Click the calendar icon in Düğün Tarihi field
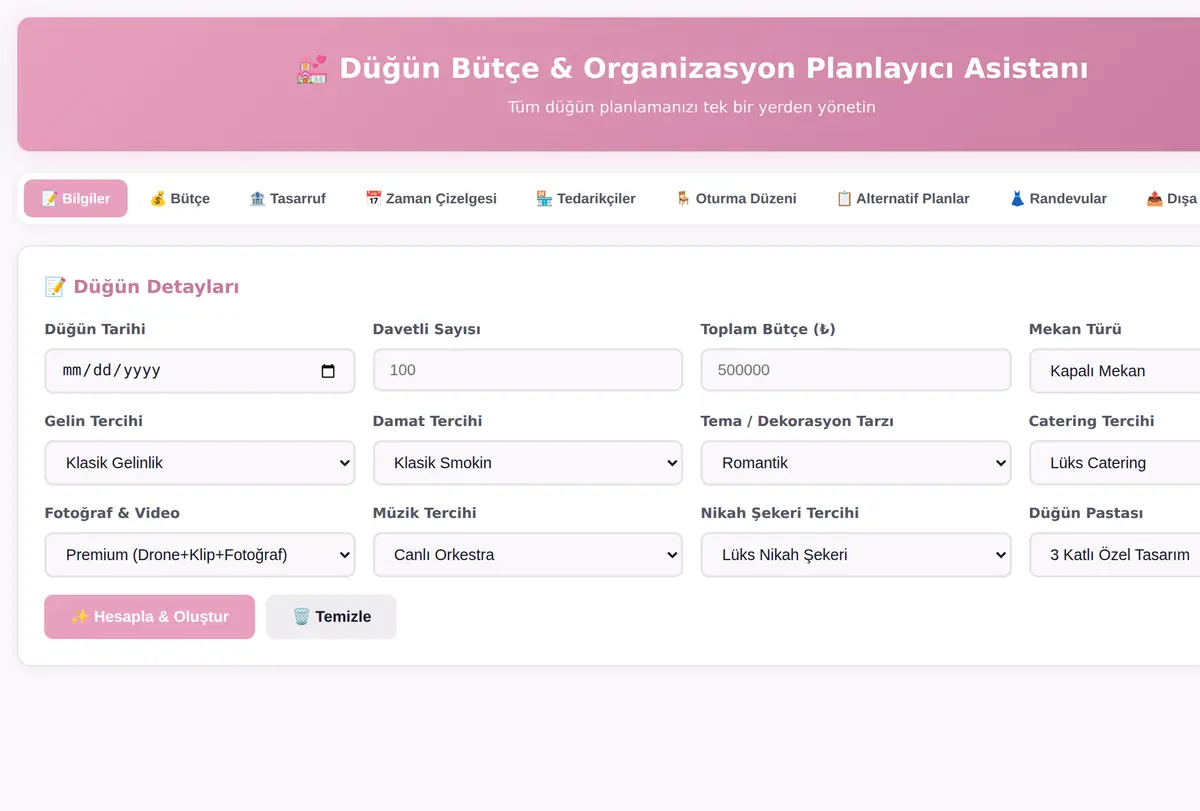Screen dimensions: 1200x811 point(328,371)
